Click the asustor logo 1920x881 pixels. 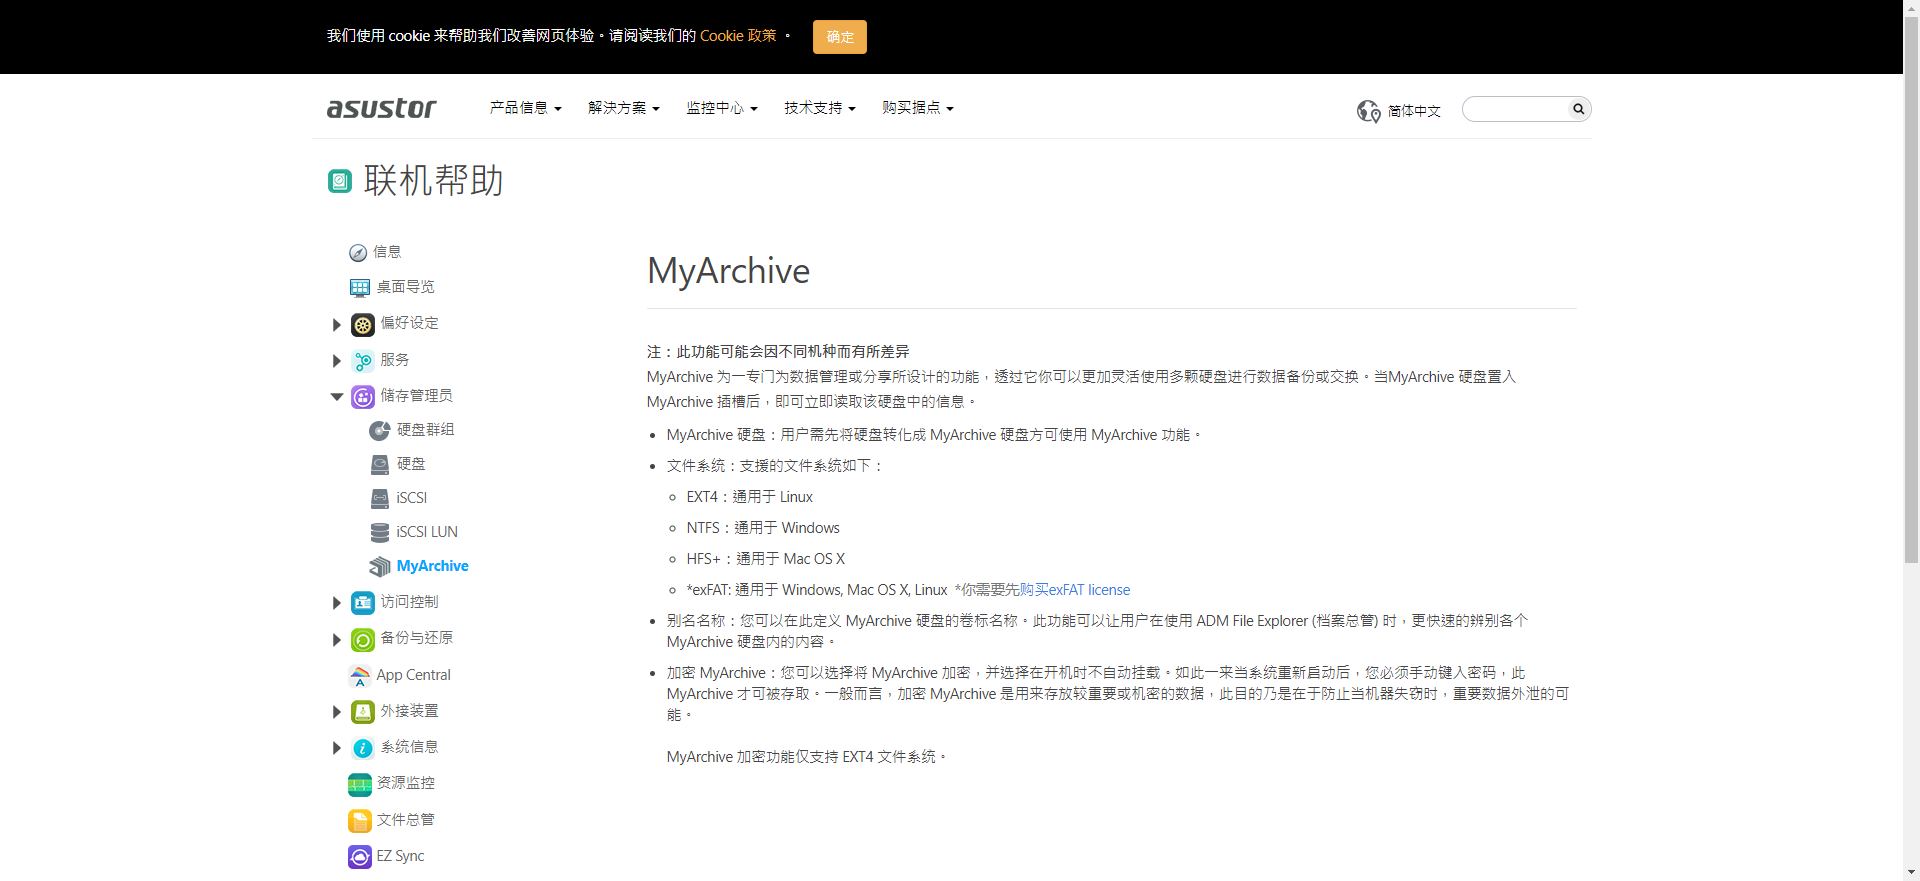(x=382, y=108)
